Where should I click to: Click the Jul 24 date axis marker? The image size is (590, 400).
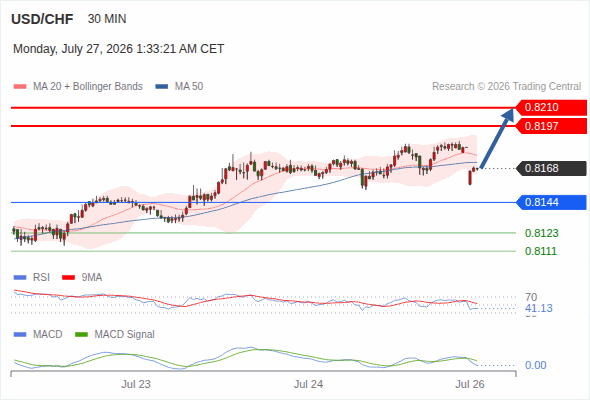[308, 384]
